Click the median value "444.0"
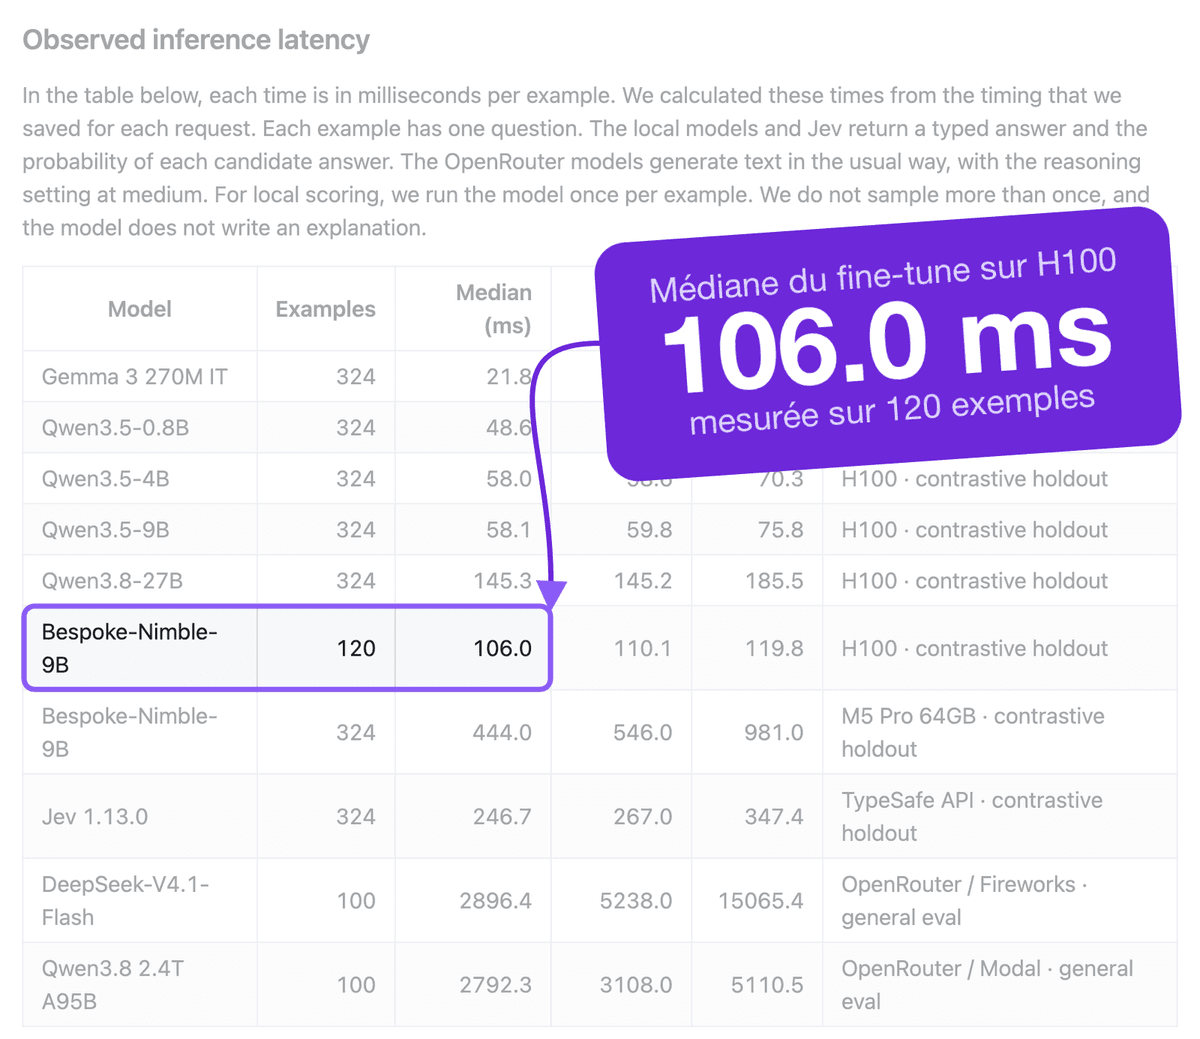The height and width of the screenshot is (1039, 1200). (x=503, y=732)
